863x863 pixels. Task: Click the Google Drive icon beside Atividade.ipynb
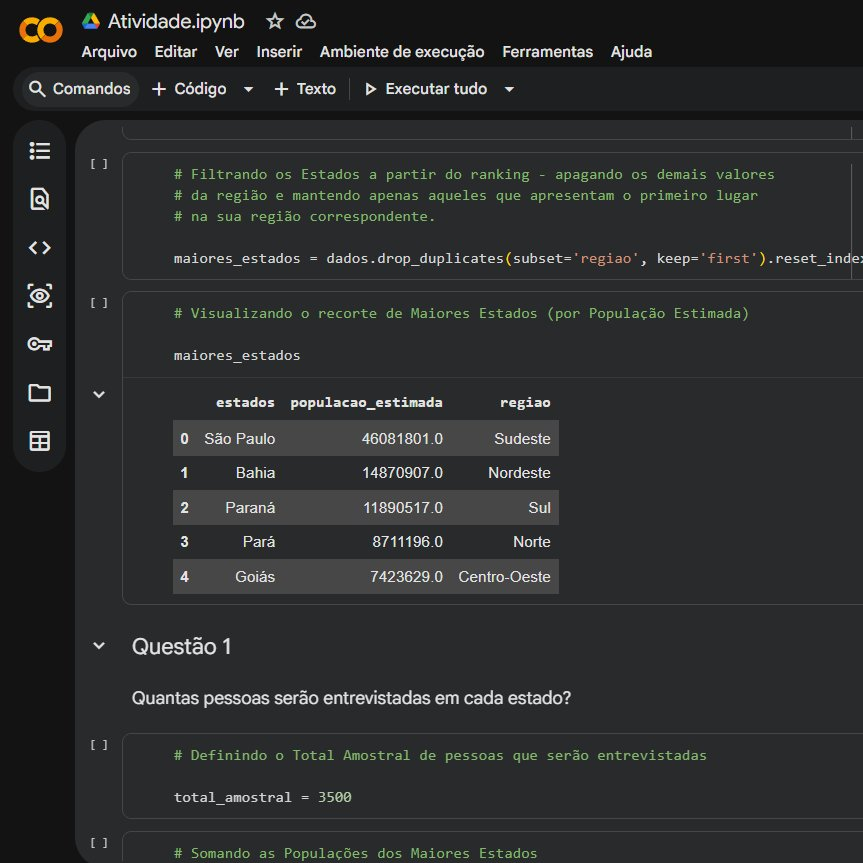click(91, 21)
